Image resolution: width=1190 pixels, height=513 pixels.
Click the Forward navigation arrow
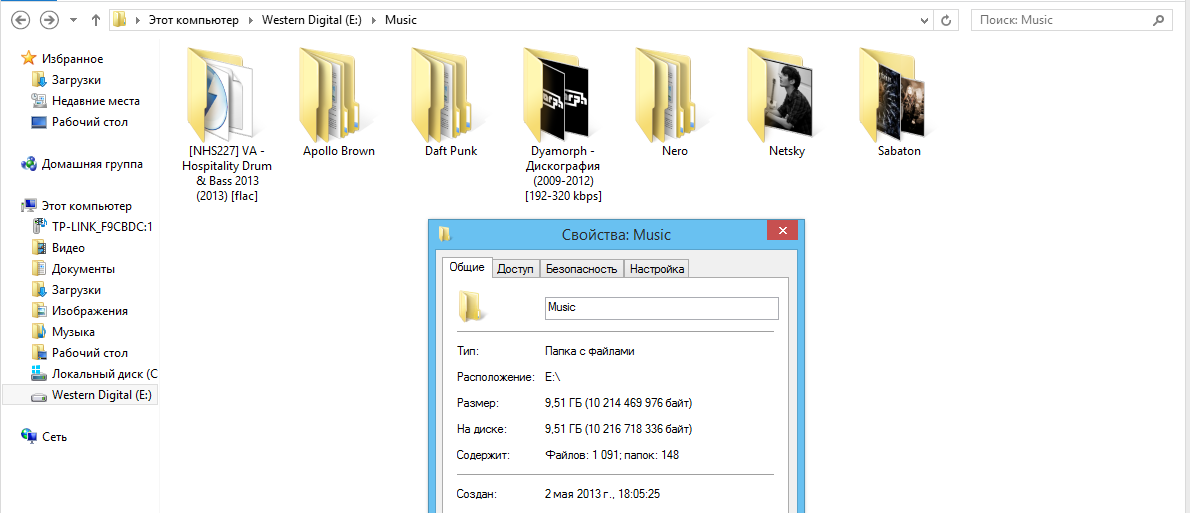coord(49,20)
